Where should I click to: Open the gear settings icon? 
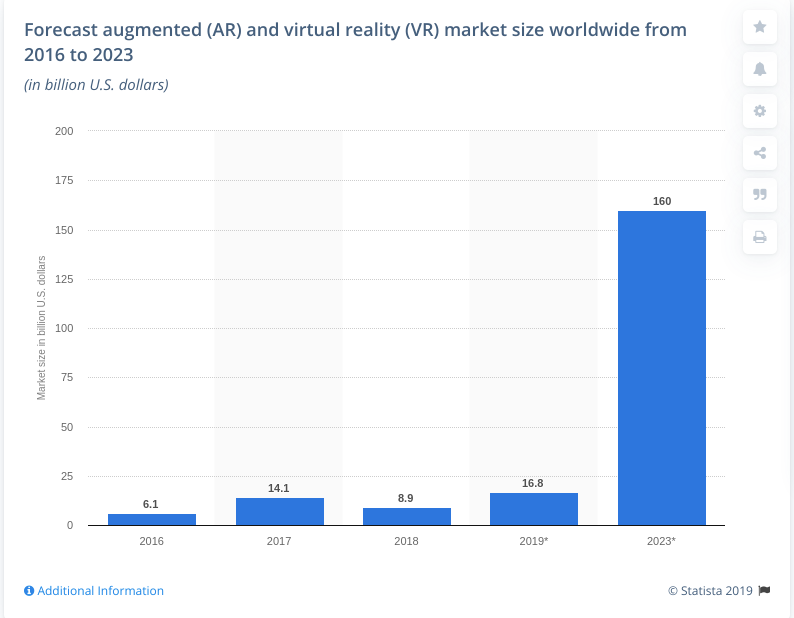(x=760, y=111)
